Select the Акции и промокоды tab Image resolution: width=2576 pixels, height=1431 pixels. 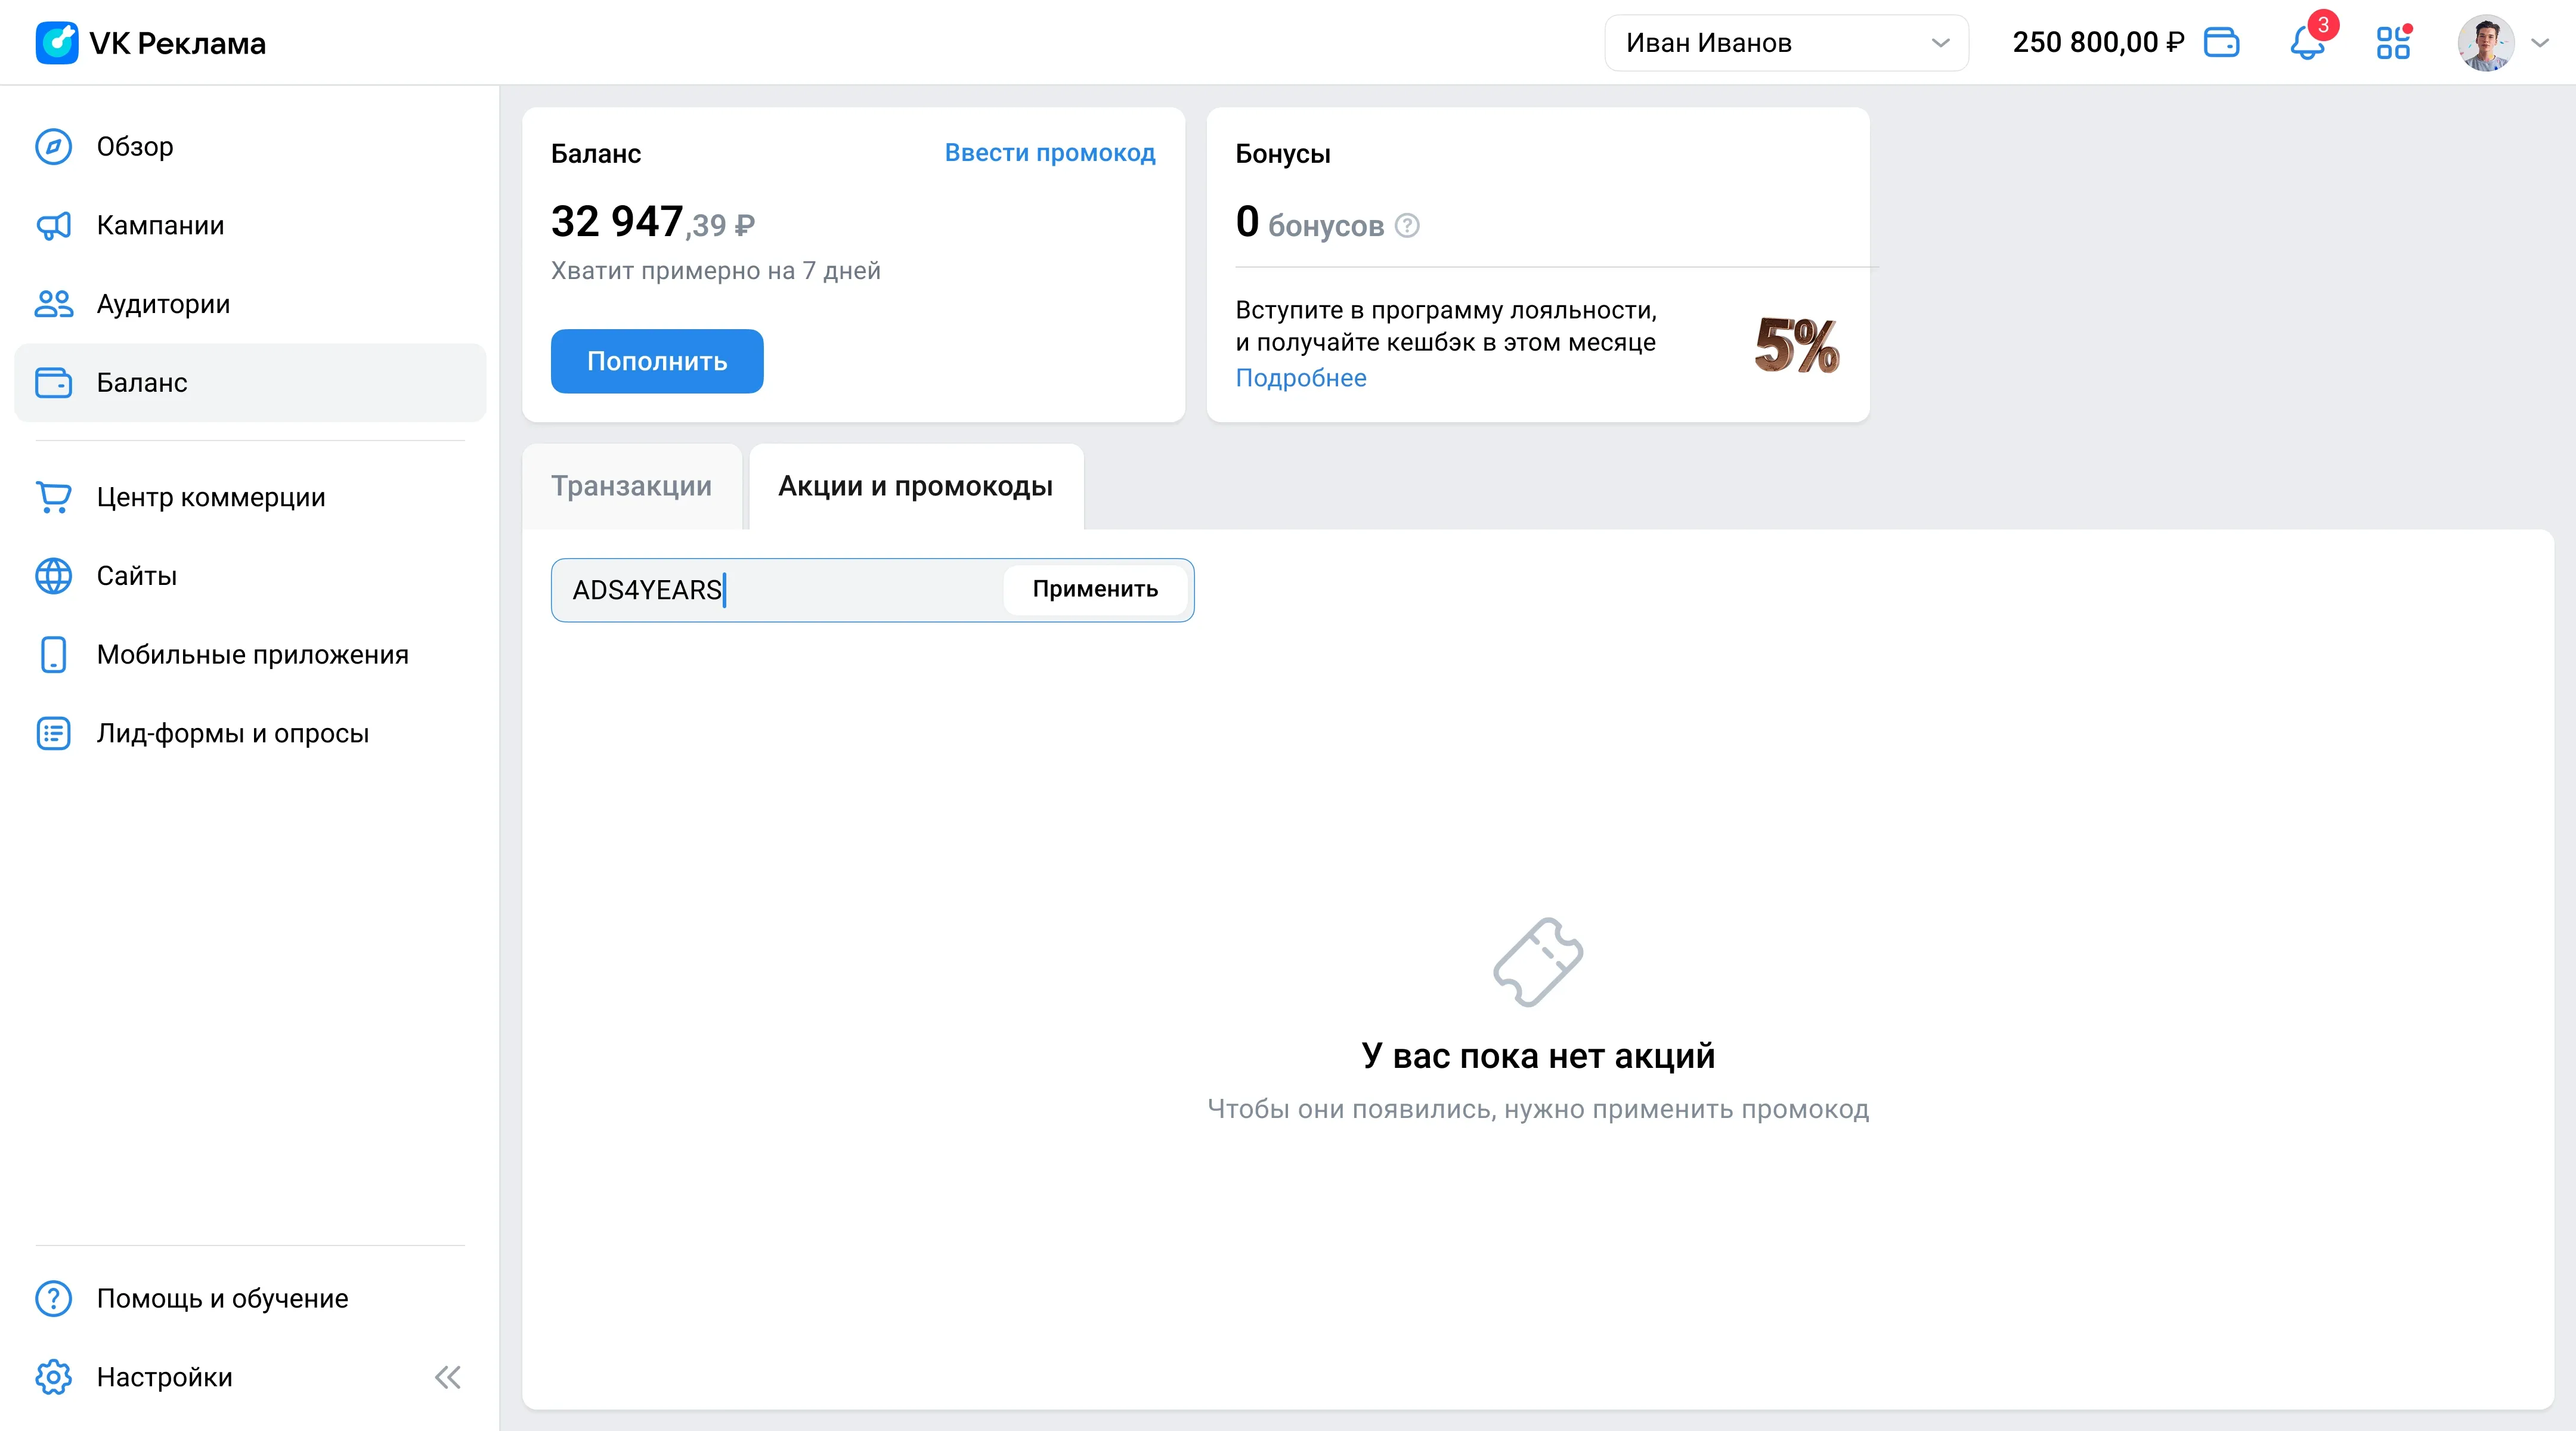click(916, 486)
